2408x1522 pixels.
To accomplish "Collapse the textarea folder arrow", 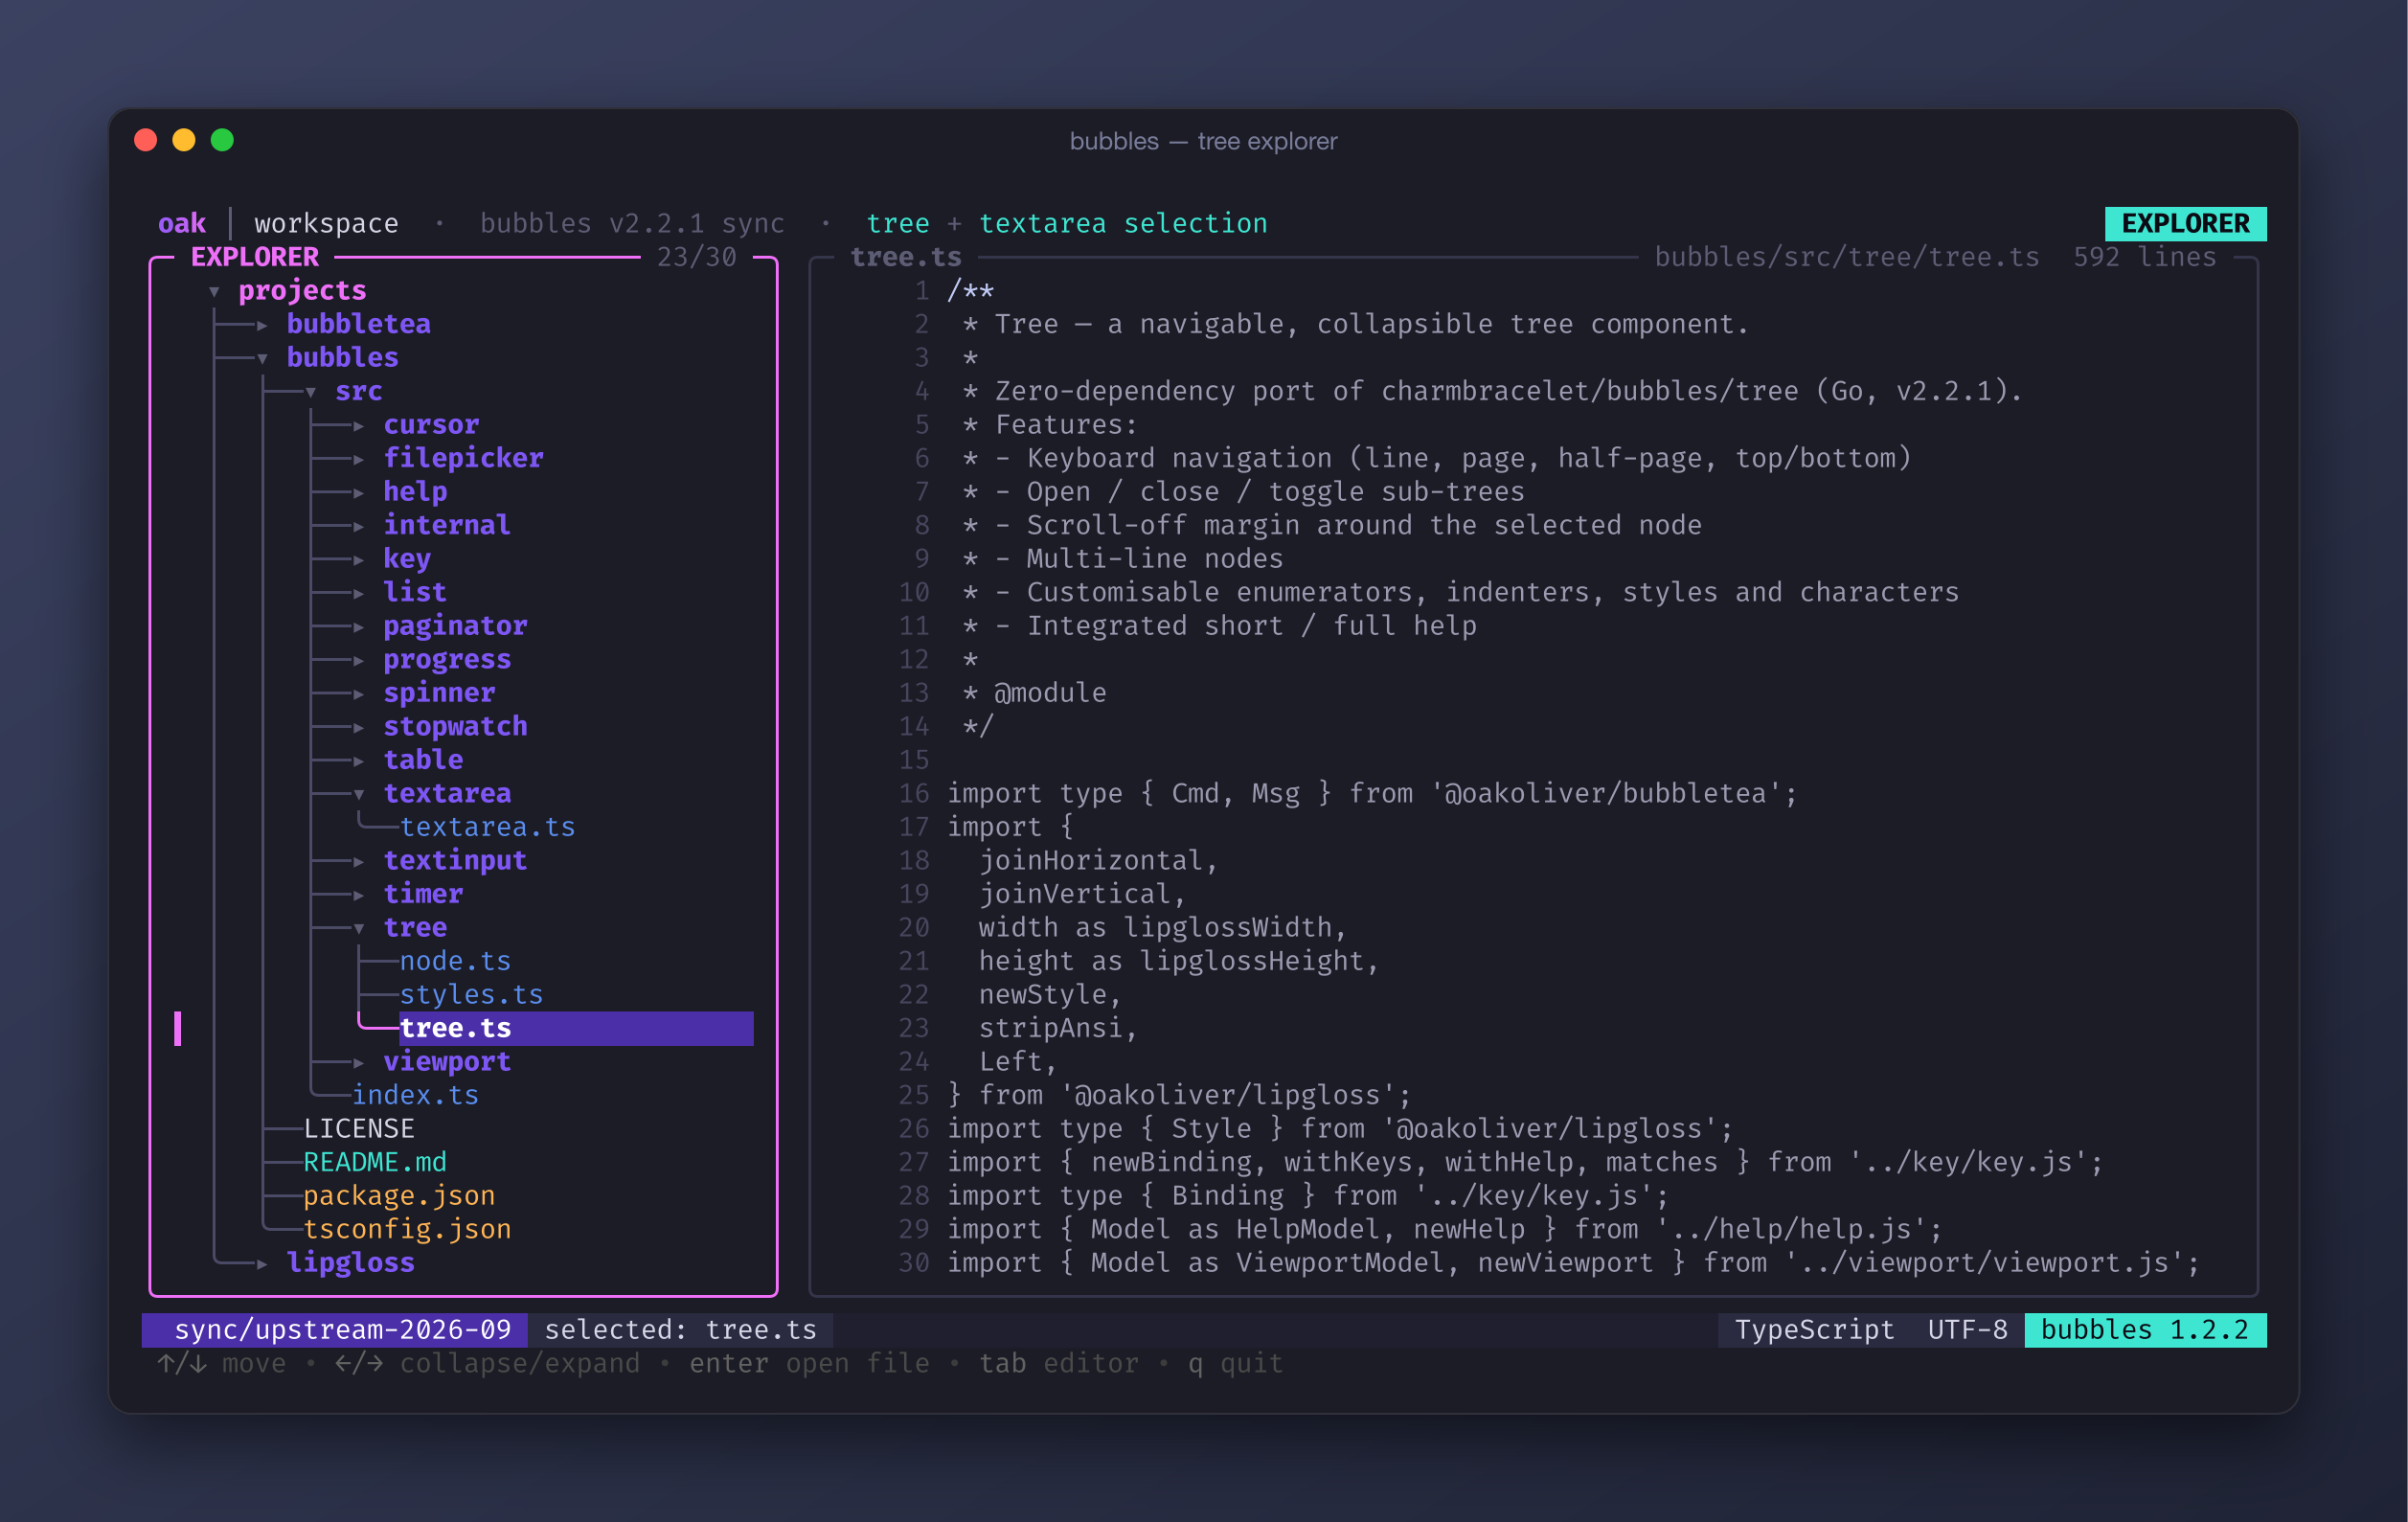I will pyautogui.click(x=359, y=795).
